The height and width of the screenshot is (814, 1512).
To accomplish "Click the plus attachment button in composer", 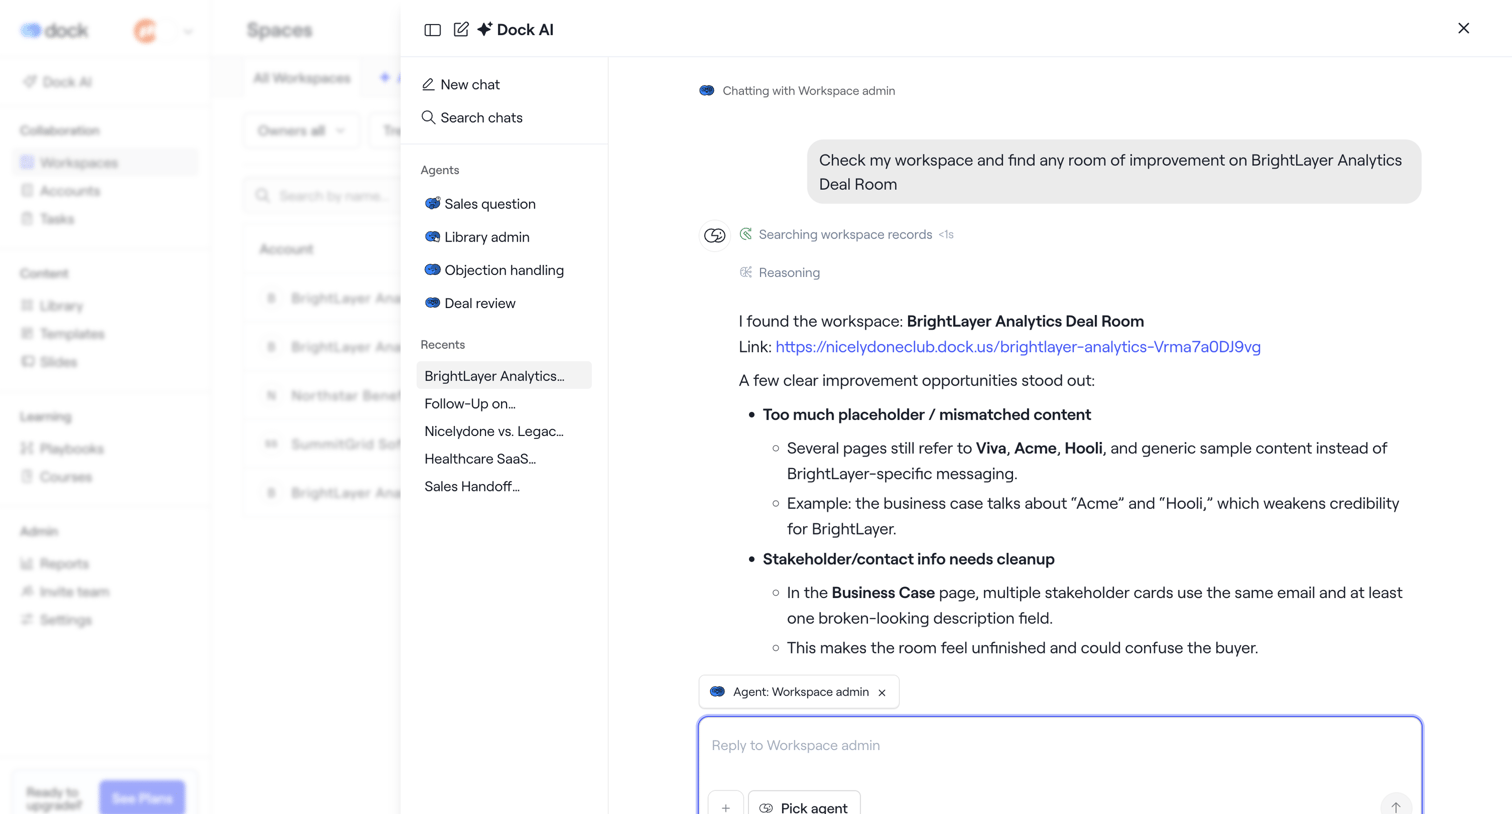I will point(726,807).
